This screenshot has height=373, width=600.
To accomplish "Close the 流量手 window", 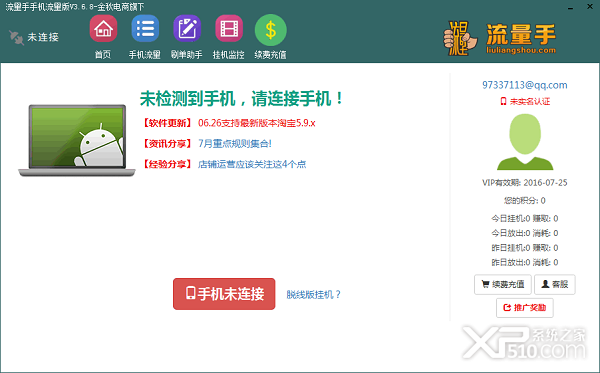I will (590, 7).
